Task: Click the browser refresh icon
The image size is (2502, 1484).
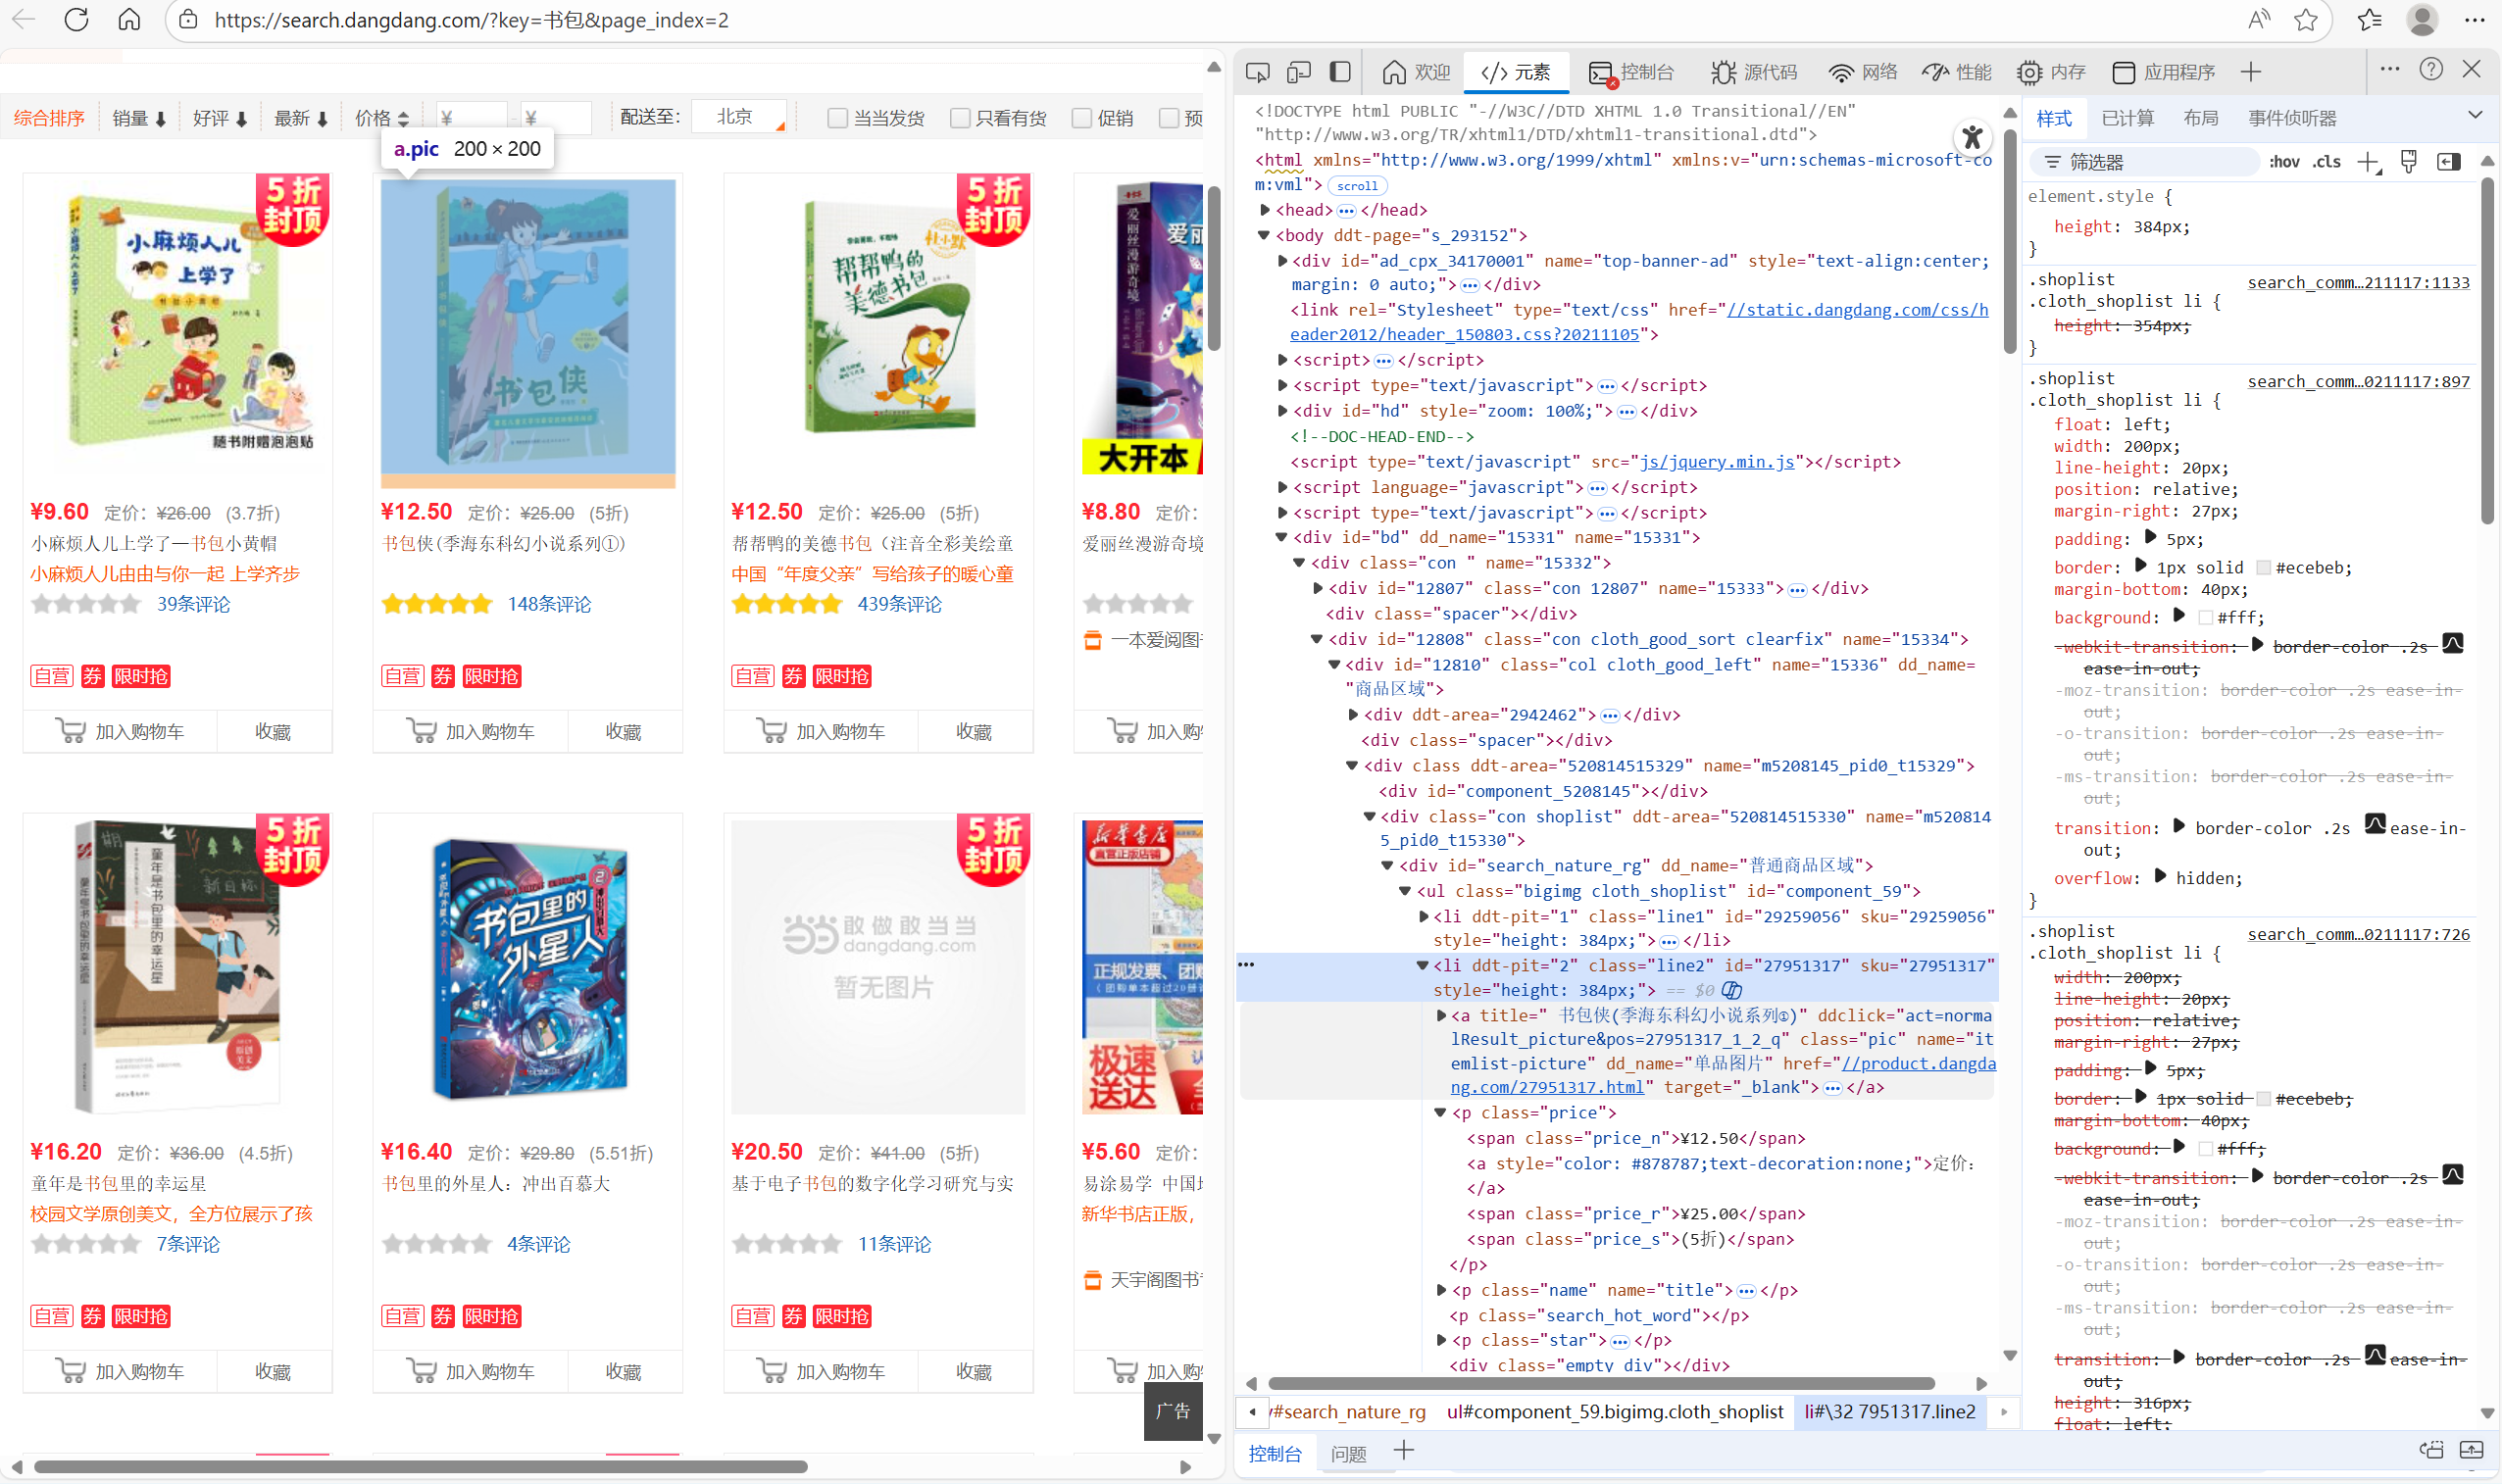Action: (x=76, y=20)
